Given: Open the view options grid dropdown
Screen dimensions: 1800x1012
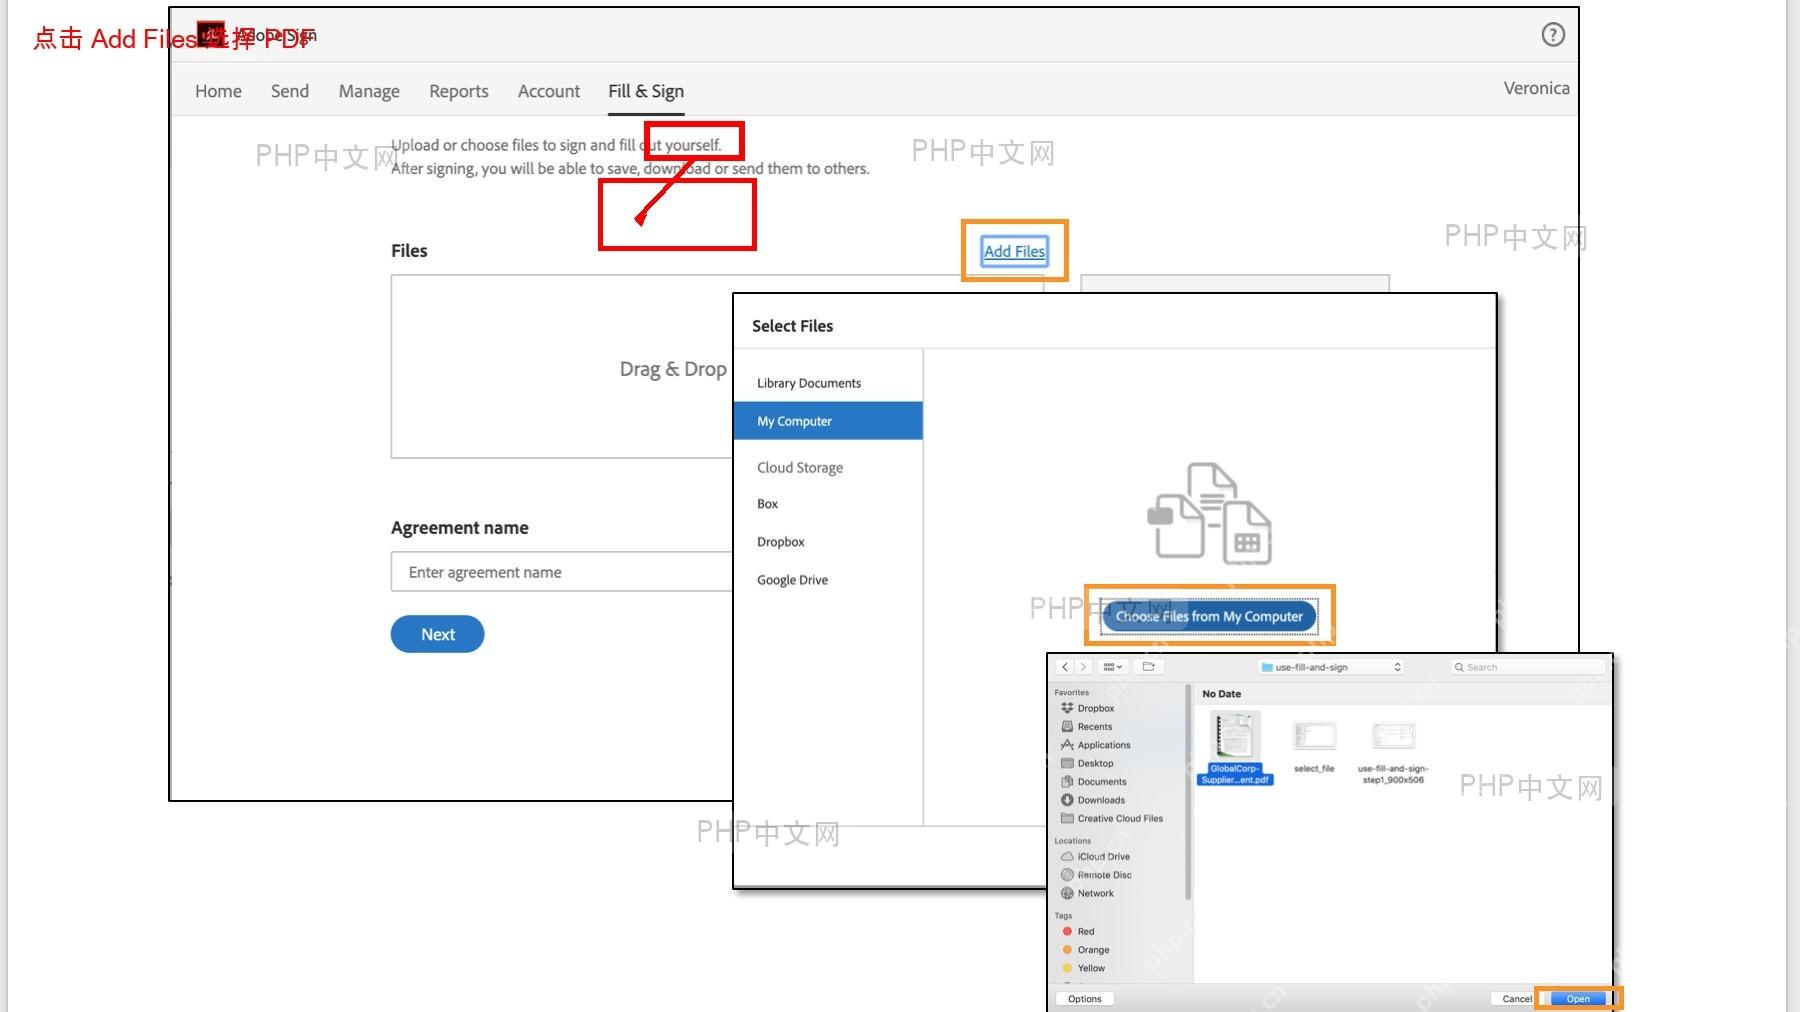Looking at the screenshot, I should [x=1113, y=667].
